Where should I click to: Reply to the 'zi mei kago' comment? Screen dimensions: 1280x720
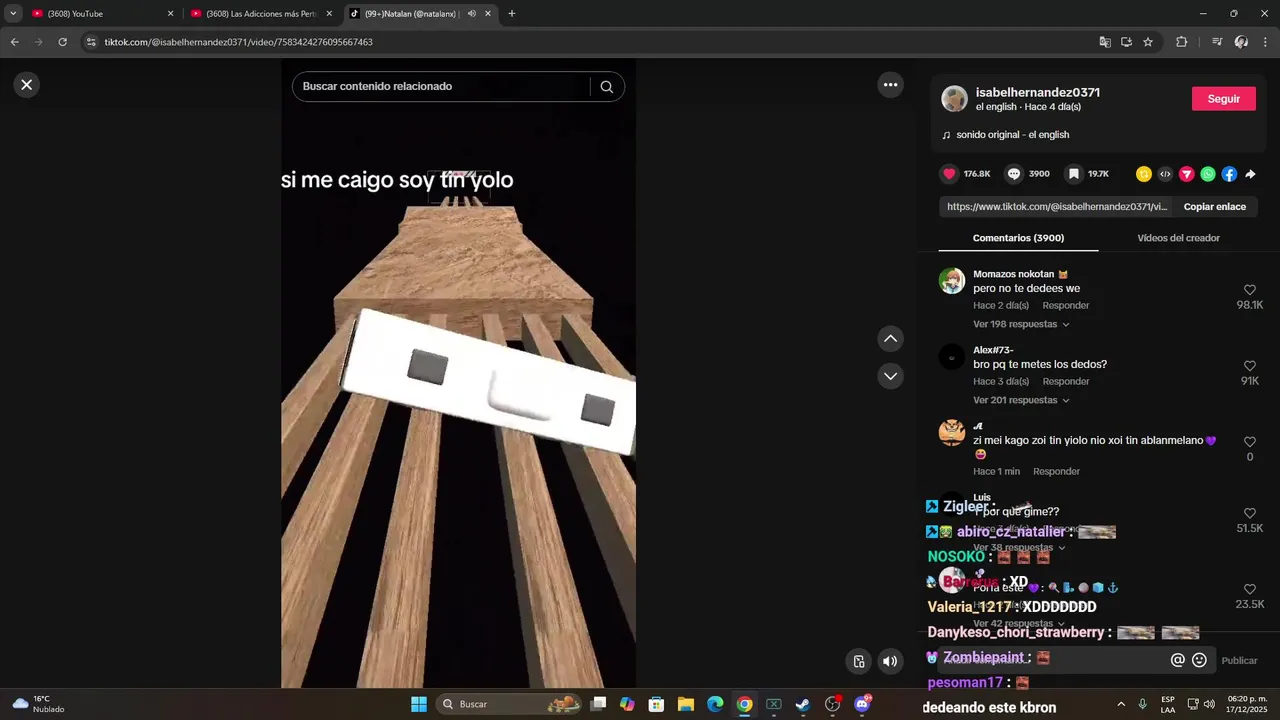pyautogui.click(x=1056, y=471)
